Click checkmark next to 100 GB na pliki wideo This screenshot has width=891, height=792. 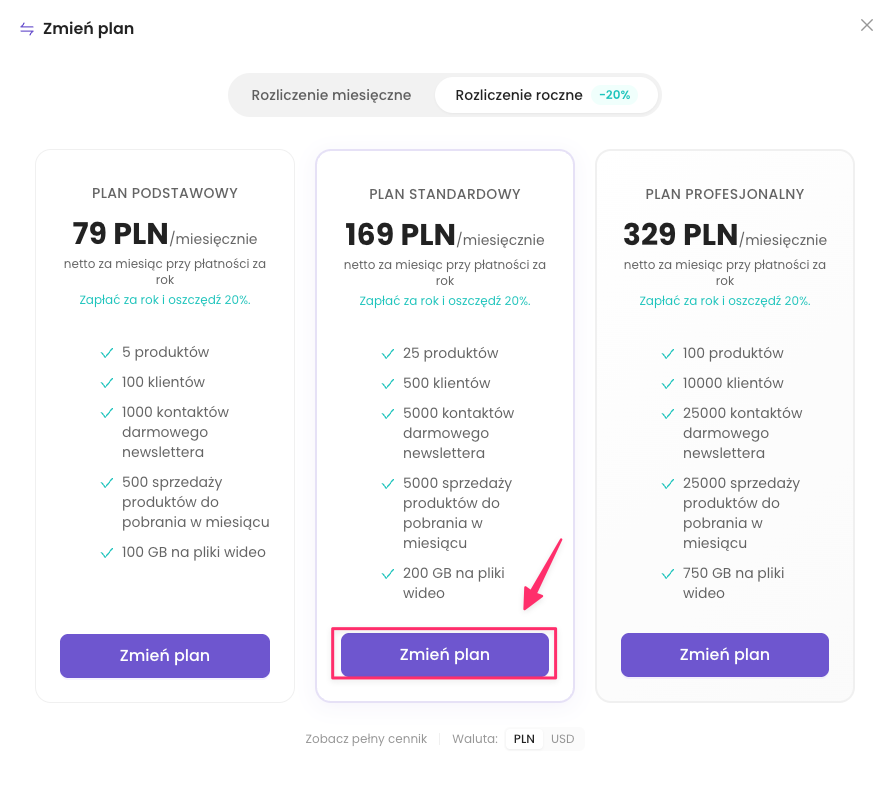106,553
